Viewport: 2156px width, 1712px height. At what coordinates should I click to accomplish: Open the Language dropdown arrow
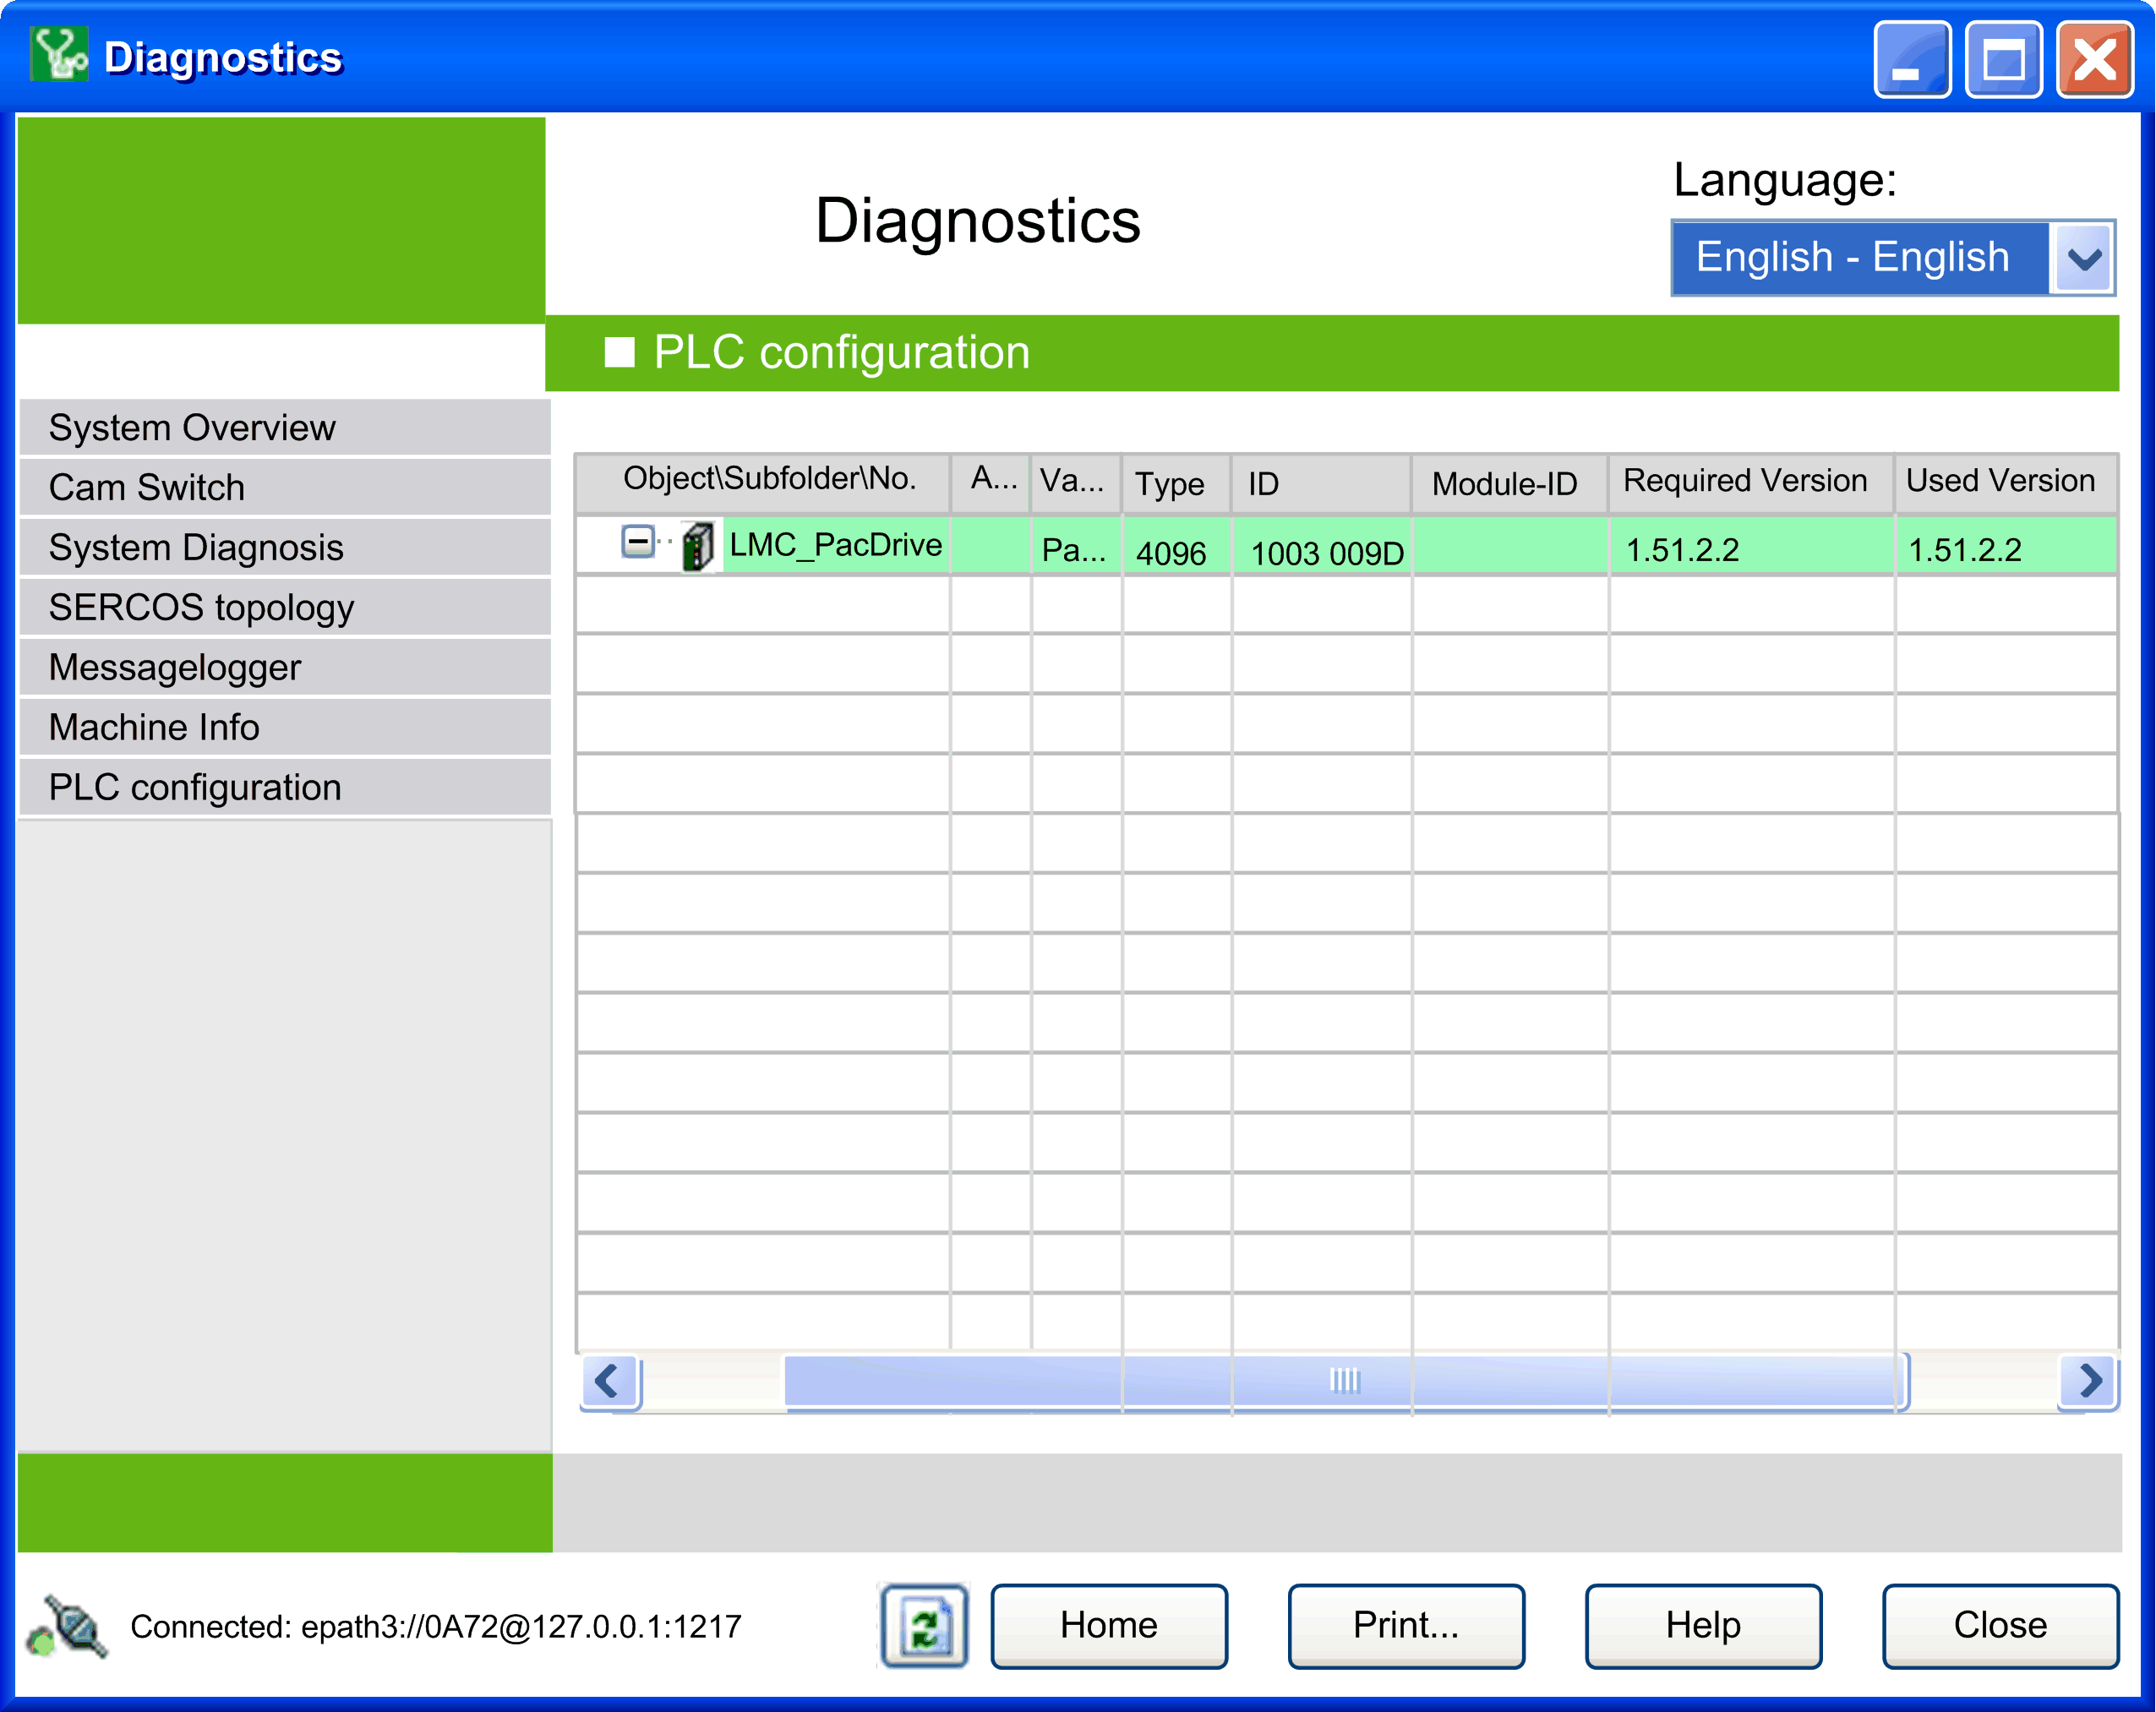click(x=2083, y=258)
